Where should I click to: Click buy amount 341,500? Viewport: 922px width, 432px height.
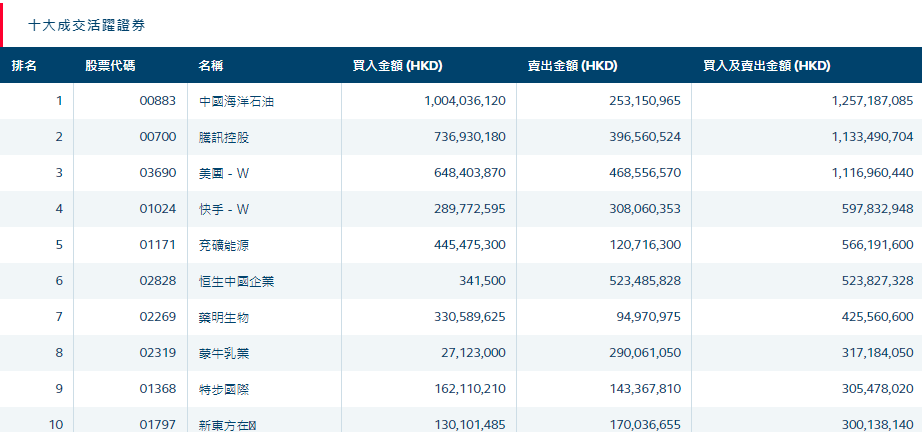[482, 281]
